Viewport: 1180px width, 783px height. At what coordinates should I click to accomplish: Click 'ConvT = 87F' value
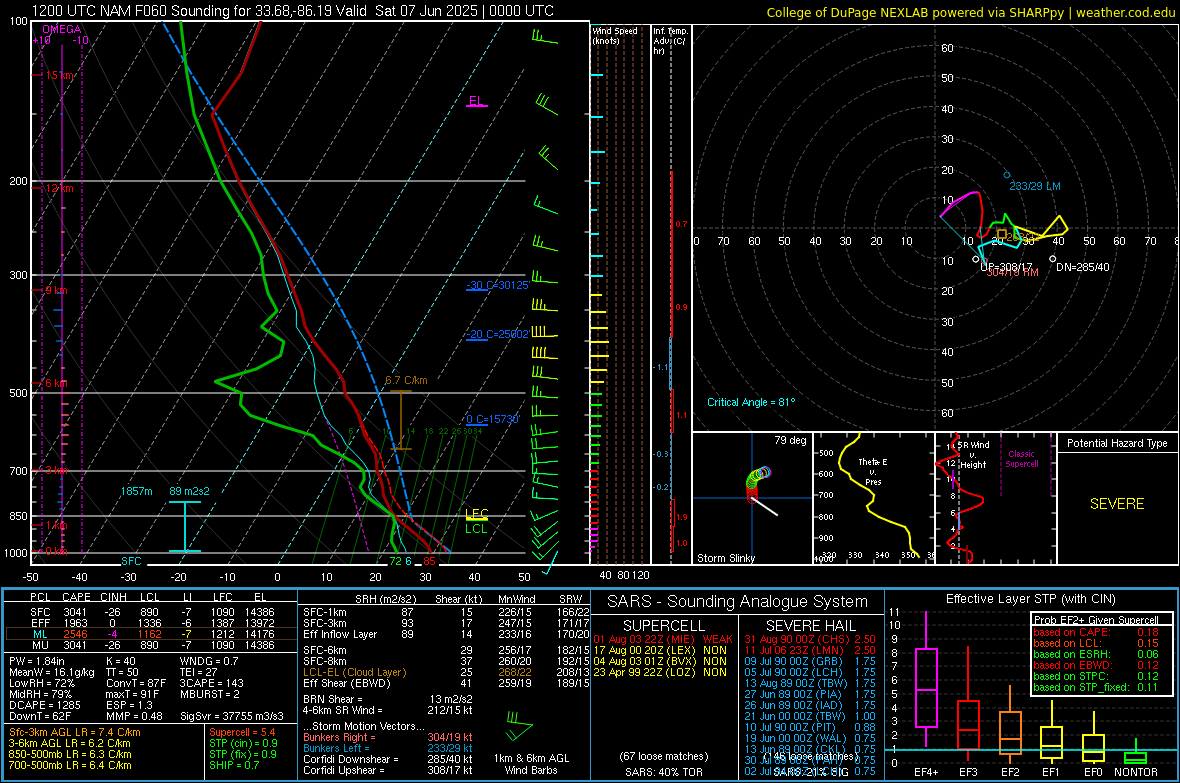pos(136,683)
